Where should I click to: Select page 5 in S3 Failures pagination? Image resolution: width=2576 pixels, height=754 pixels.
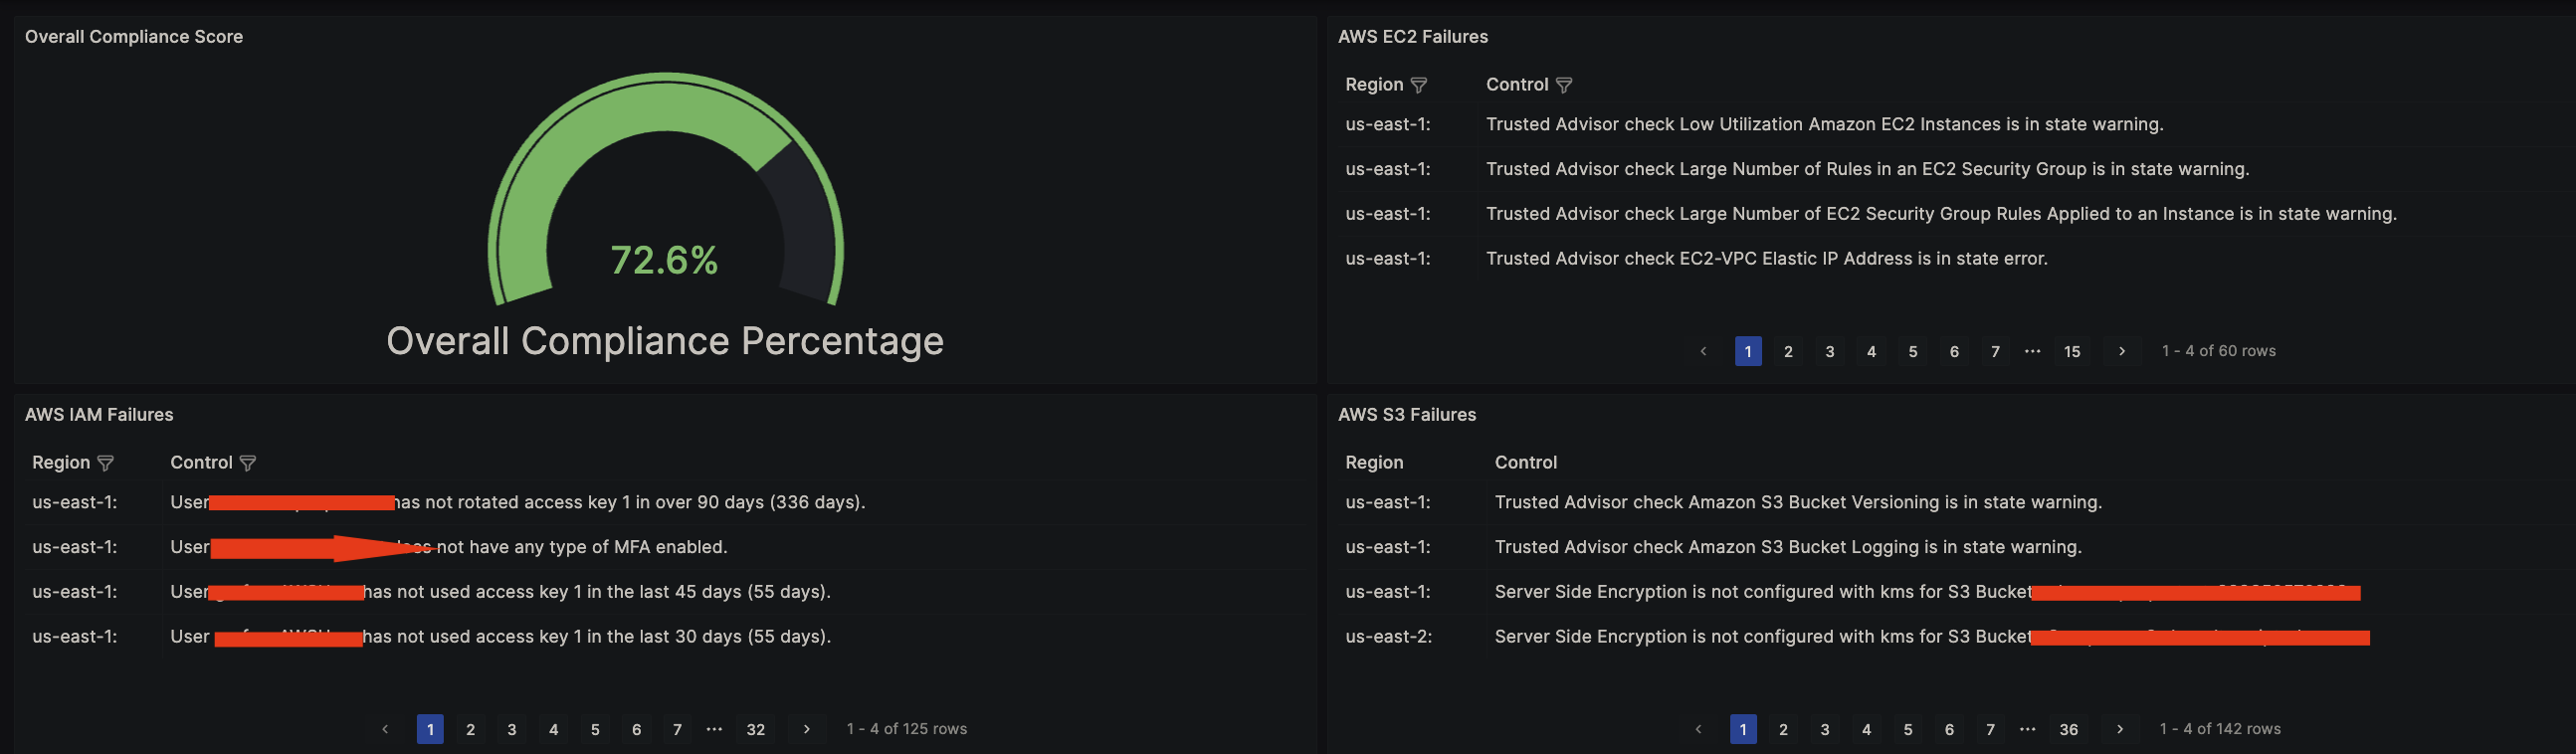(1908, 730)
